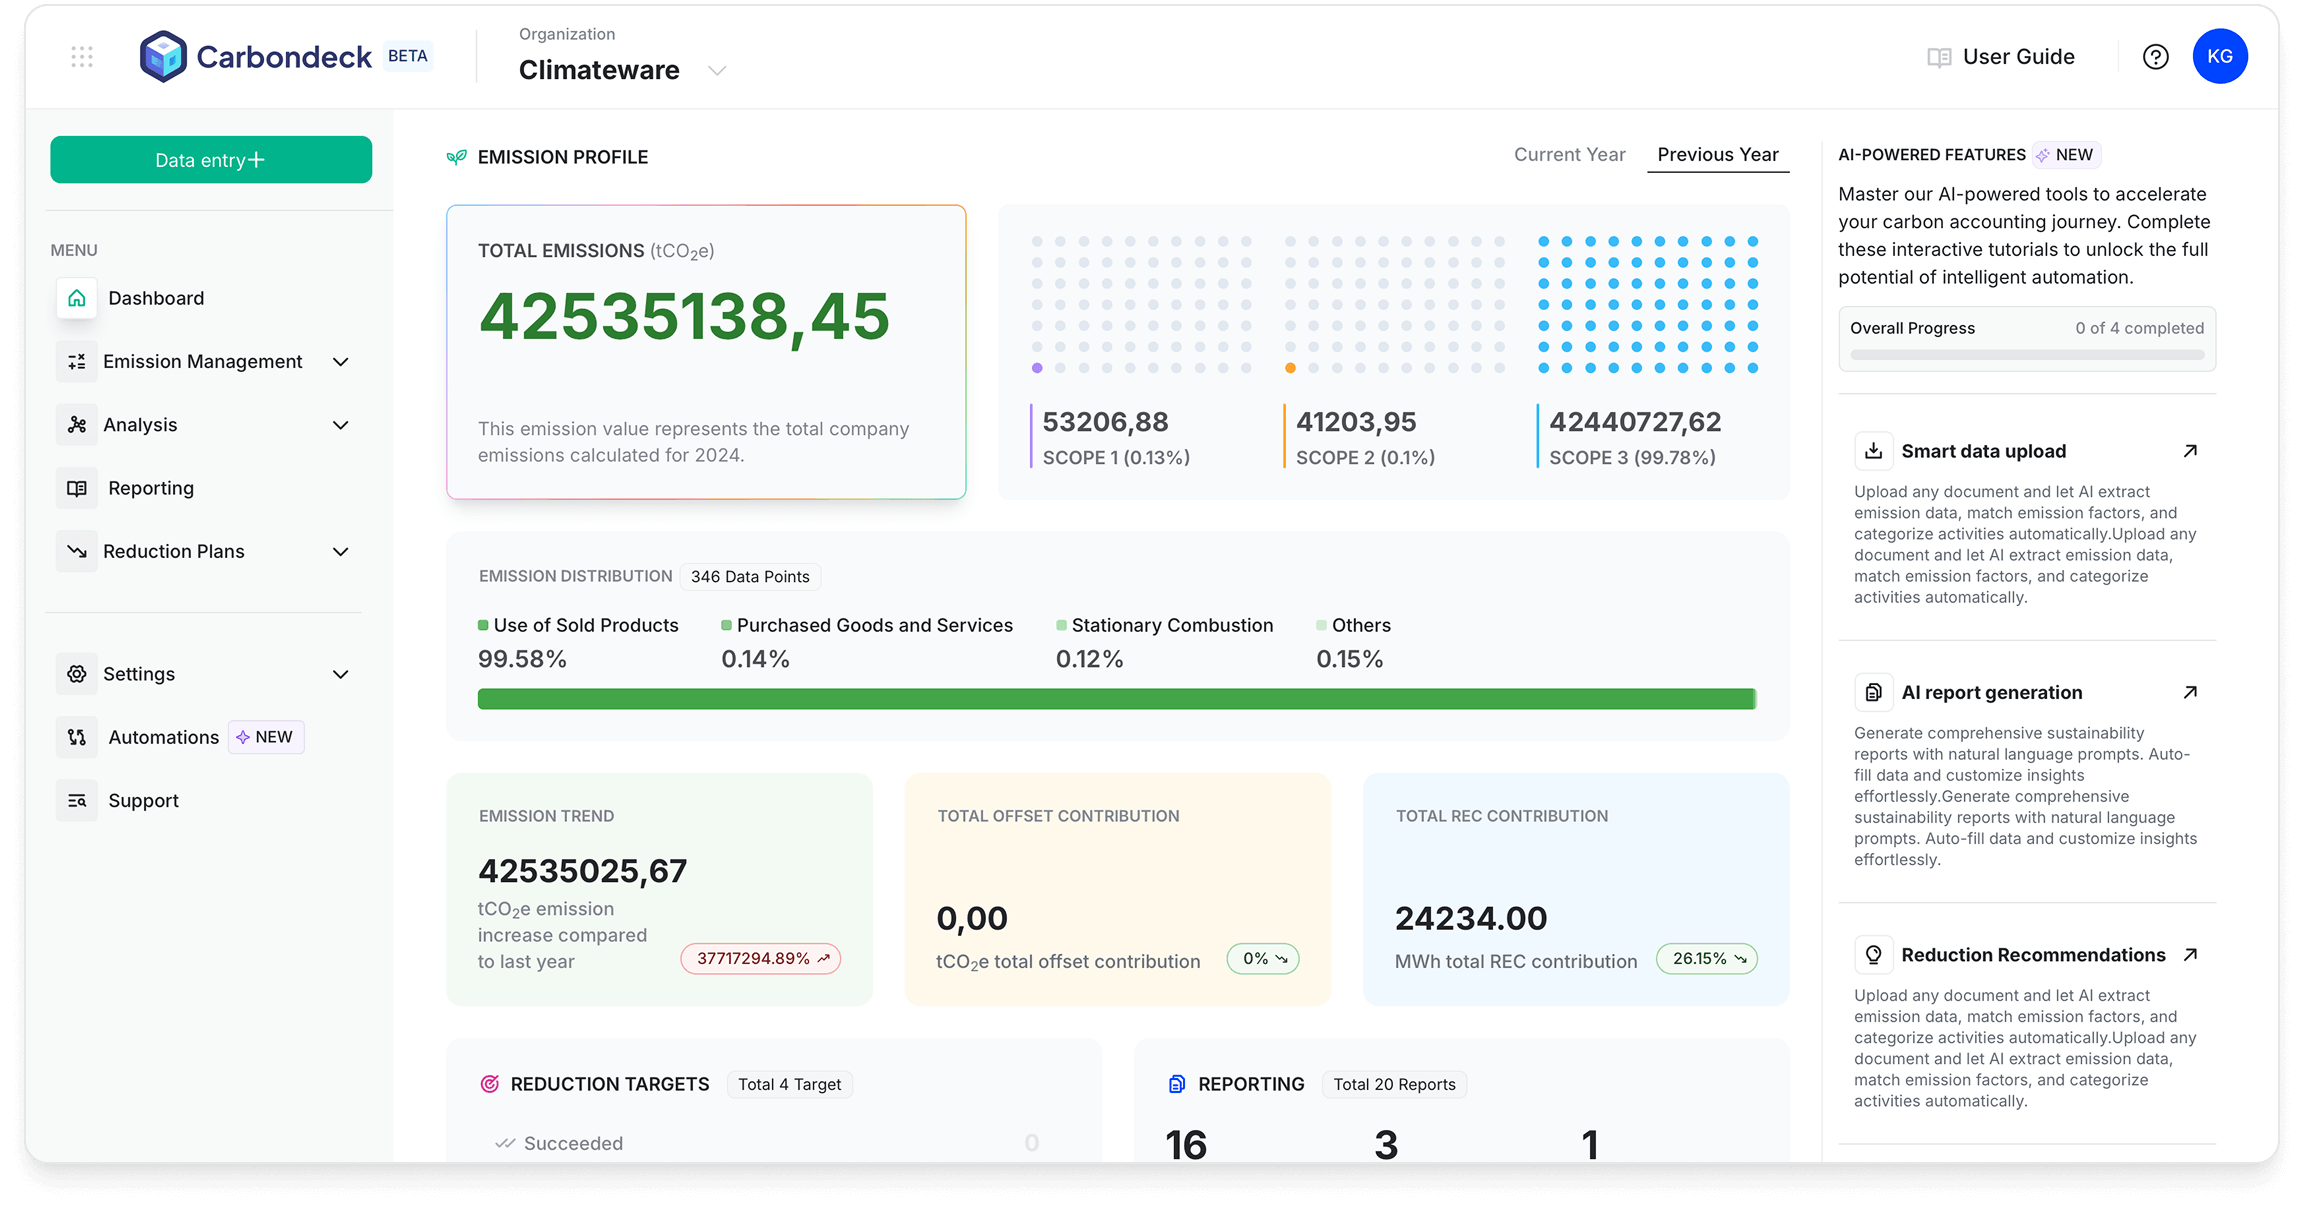Viewport: 2304px width, 1208px height.
Task: Click the Carbondeck cube logo
Action: 163,56
